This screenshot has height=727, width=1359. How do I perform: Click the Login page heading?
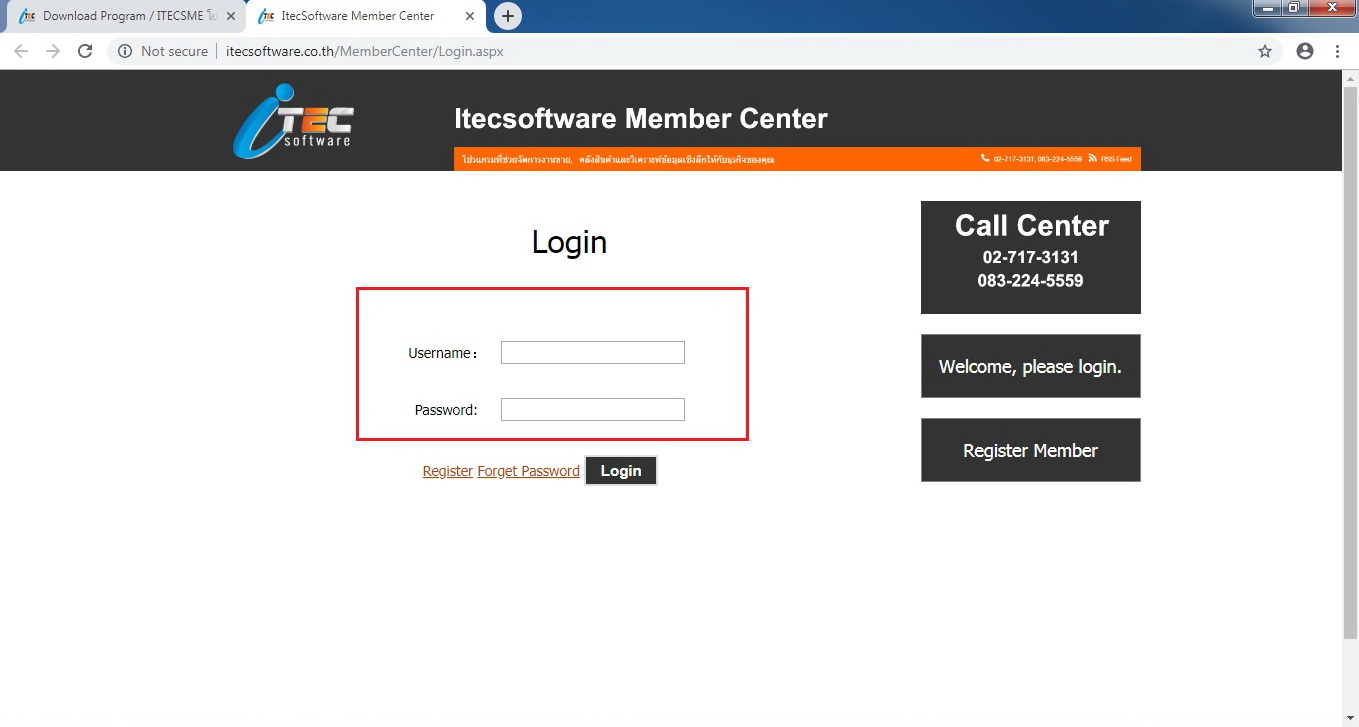[569, 242]
